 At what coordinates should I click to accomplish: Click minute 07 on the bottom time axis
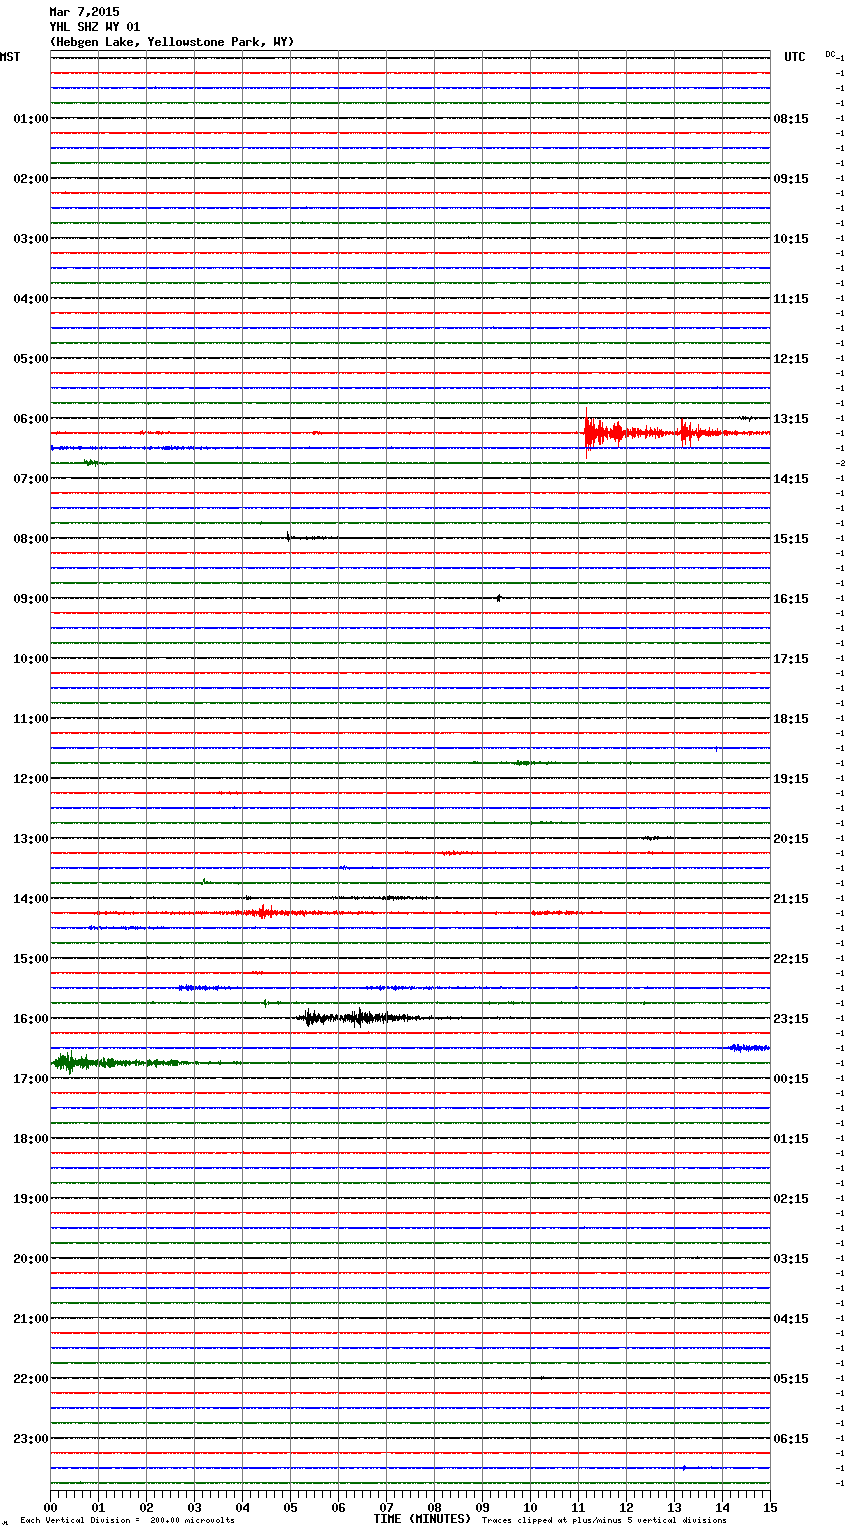(x=386, y=1507)
